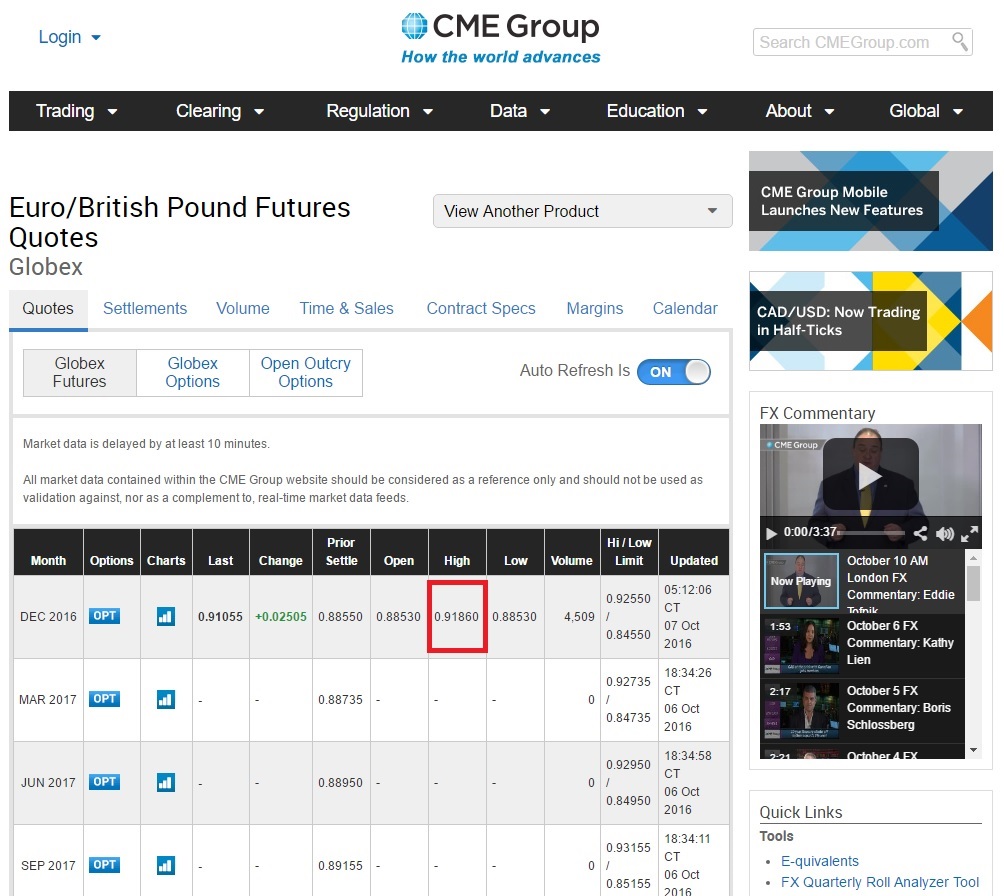Open the Calendar tab
The image size is (1004, 896).
pos(684,309)
